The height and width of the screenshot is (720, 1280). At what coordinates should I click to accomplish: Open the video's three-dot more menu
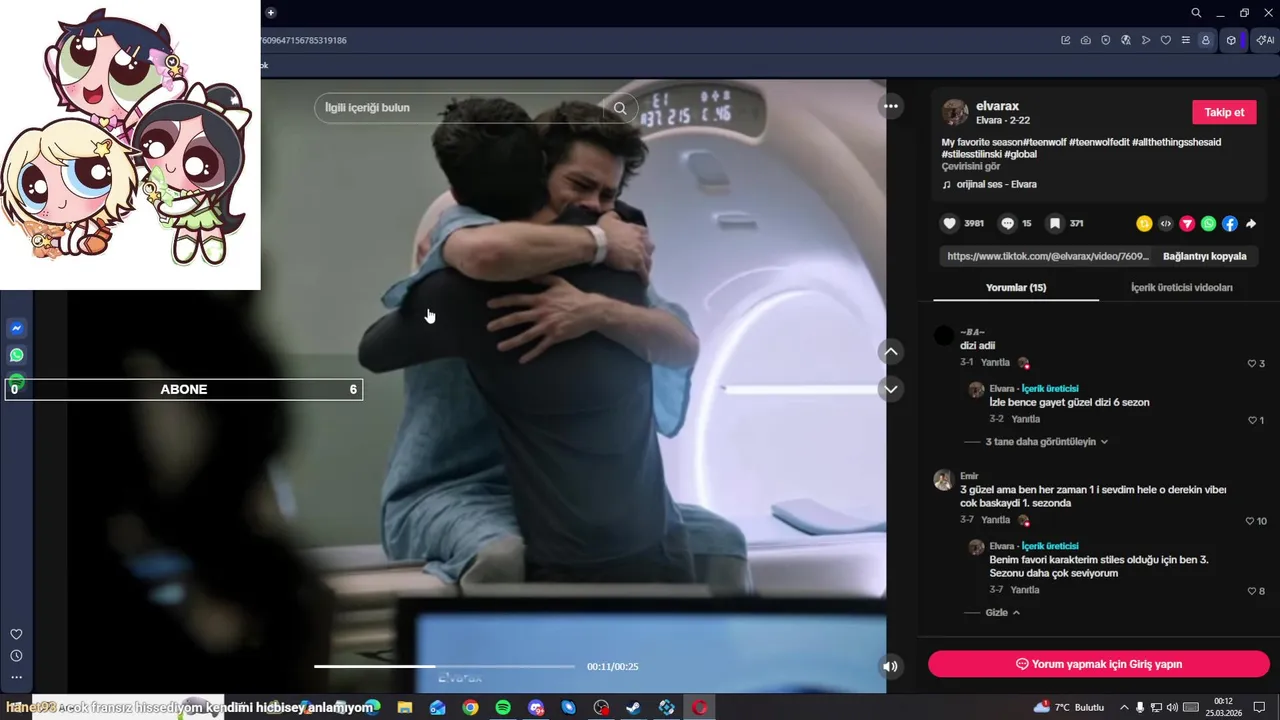pyautogui.click(x=890, y=106)
